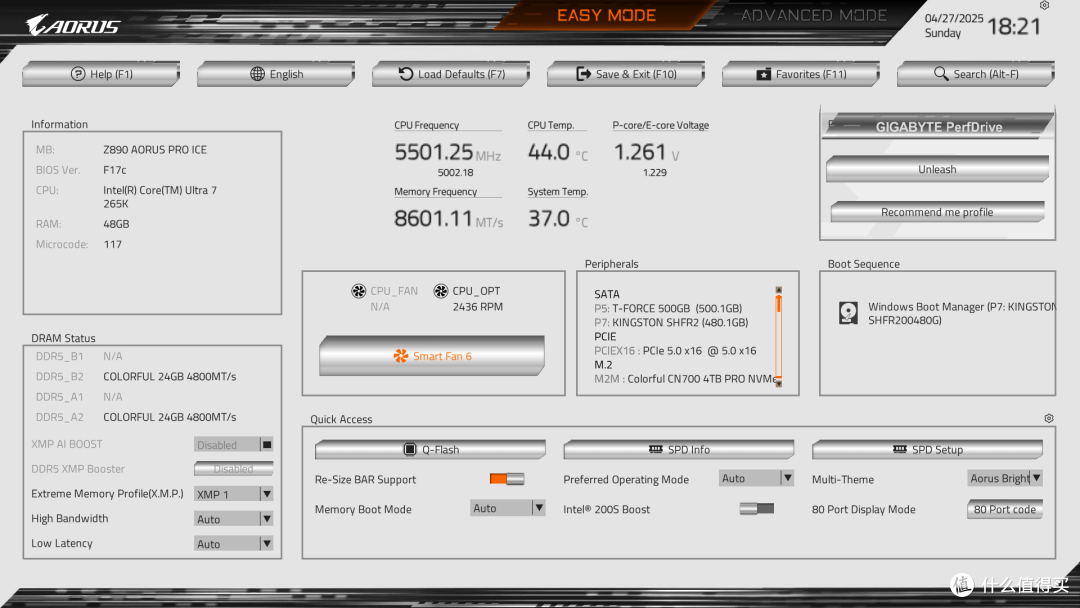Toggle Intel 200S Boost switch
This screenshot has width=1080, height=608.
pos(756,509)
